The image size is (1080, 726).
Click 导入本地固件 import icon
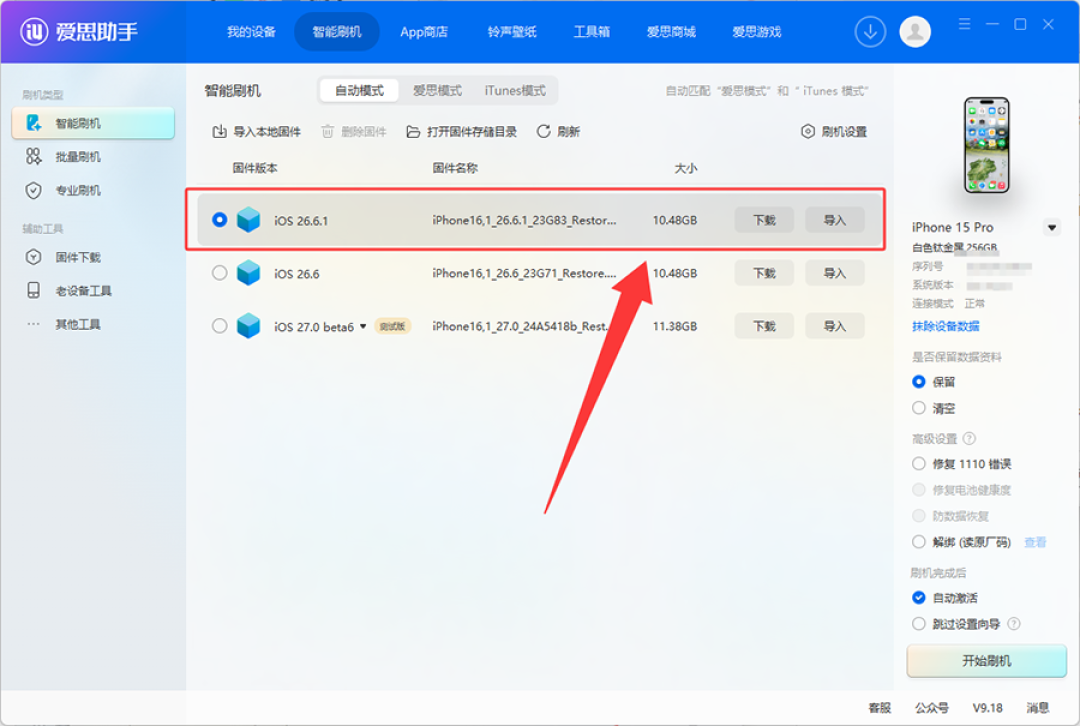[219, 132]
